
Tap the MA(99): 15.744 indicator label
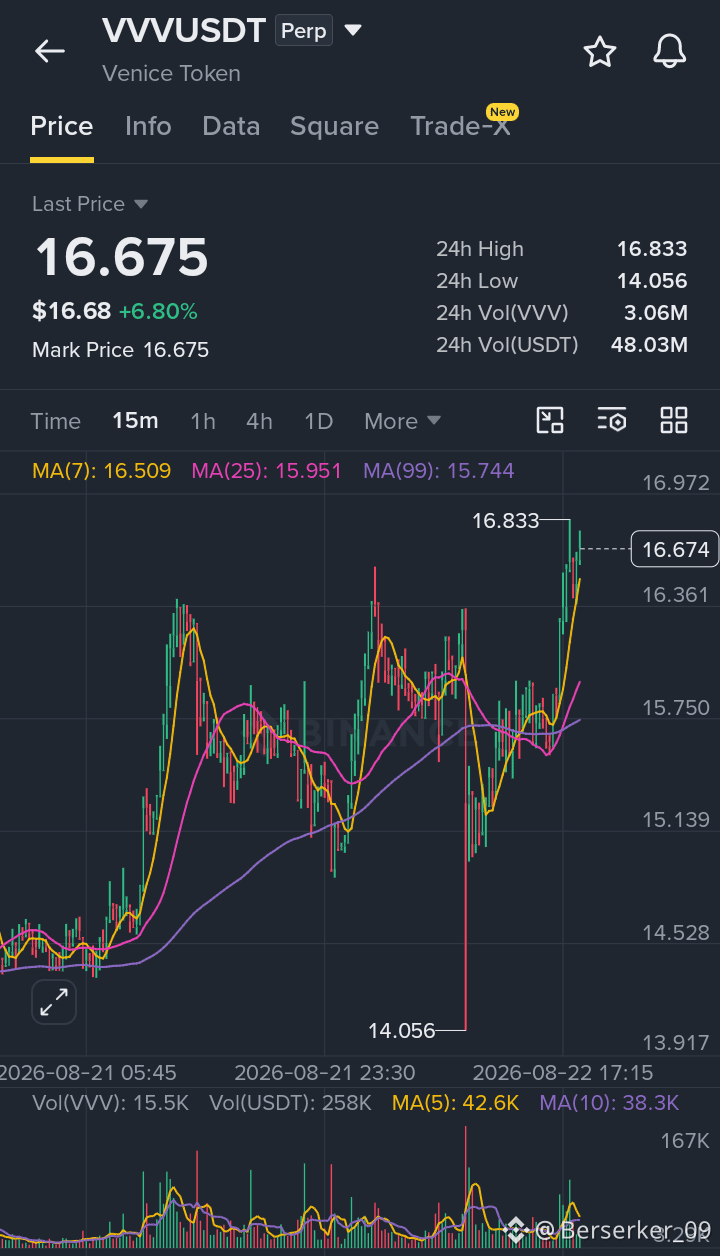pyautogui.click(x=438, y=470)
